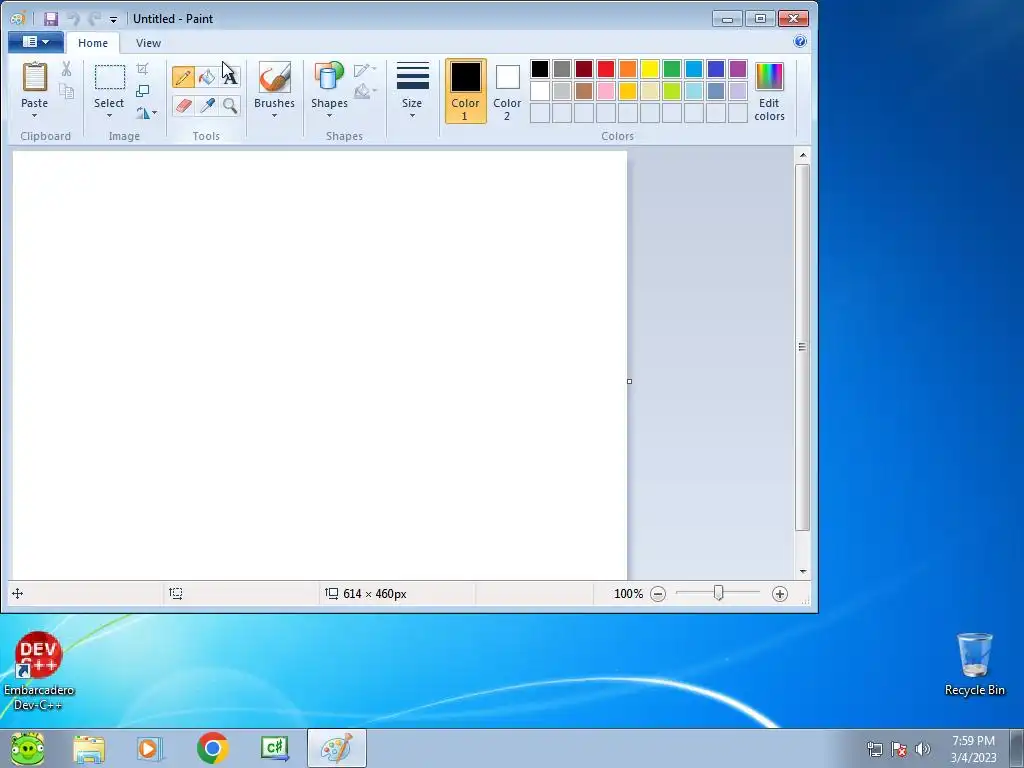1024x768 pixels.
Task: Expand the Brushes dropdown arrow
Action: [274, 116]
